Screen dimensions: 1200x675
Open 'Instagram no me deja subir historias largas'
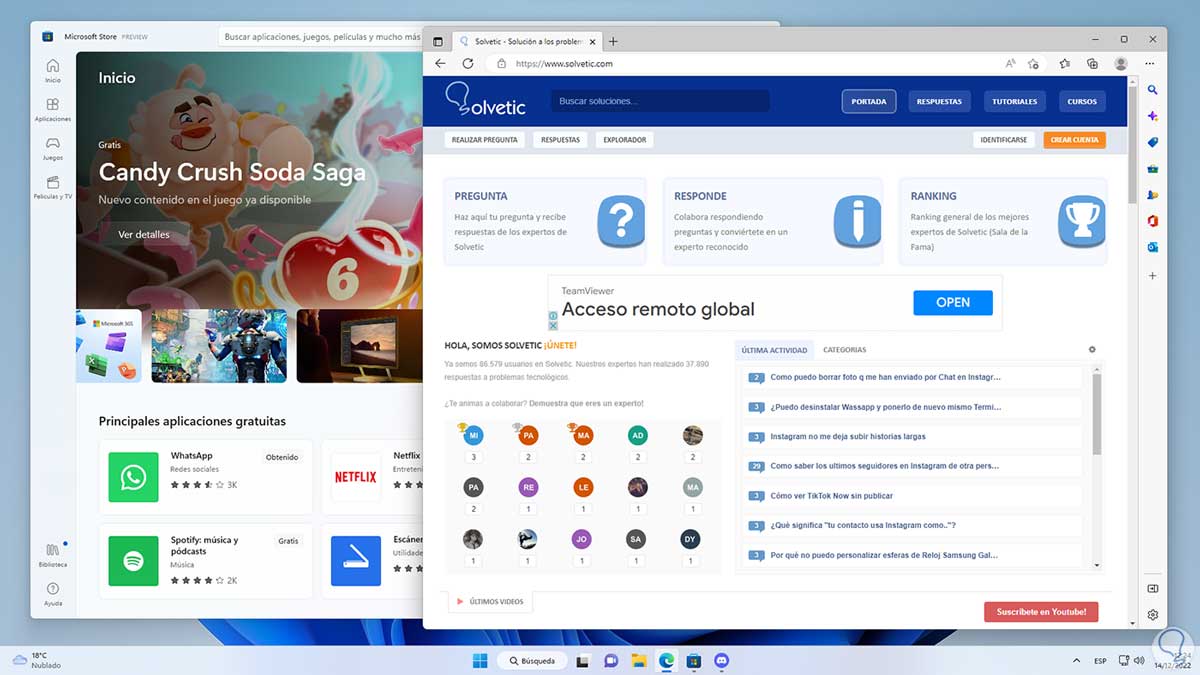point(848,437)
